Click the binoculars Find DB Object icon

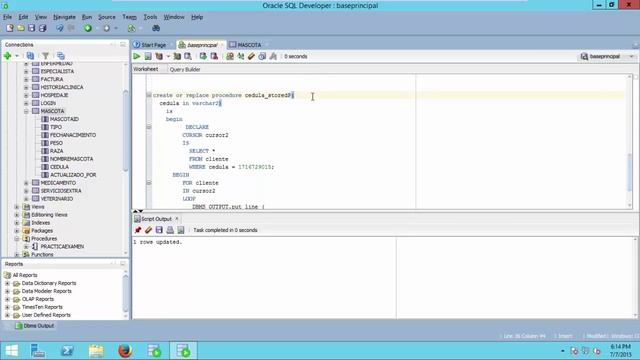point(156,28)
